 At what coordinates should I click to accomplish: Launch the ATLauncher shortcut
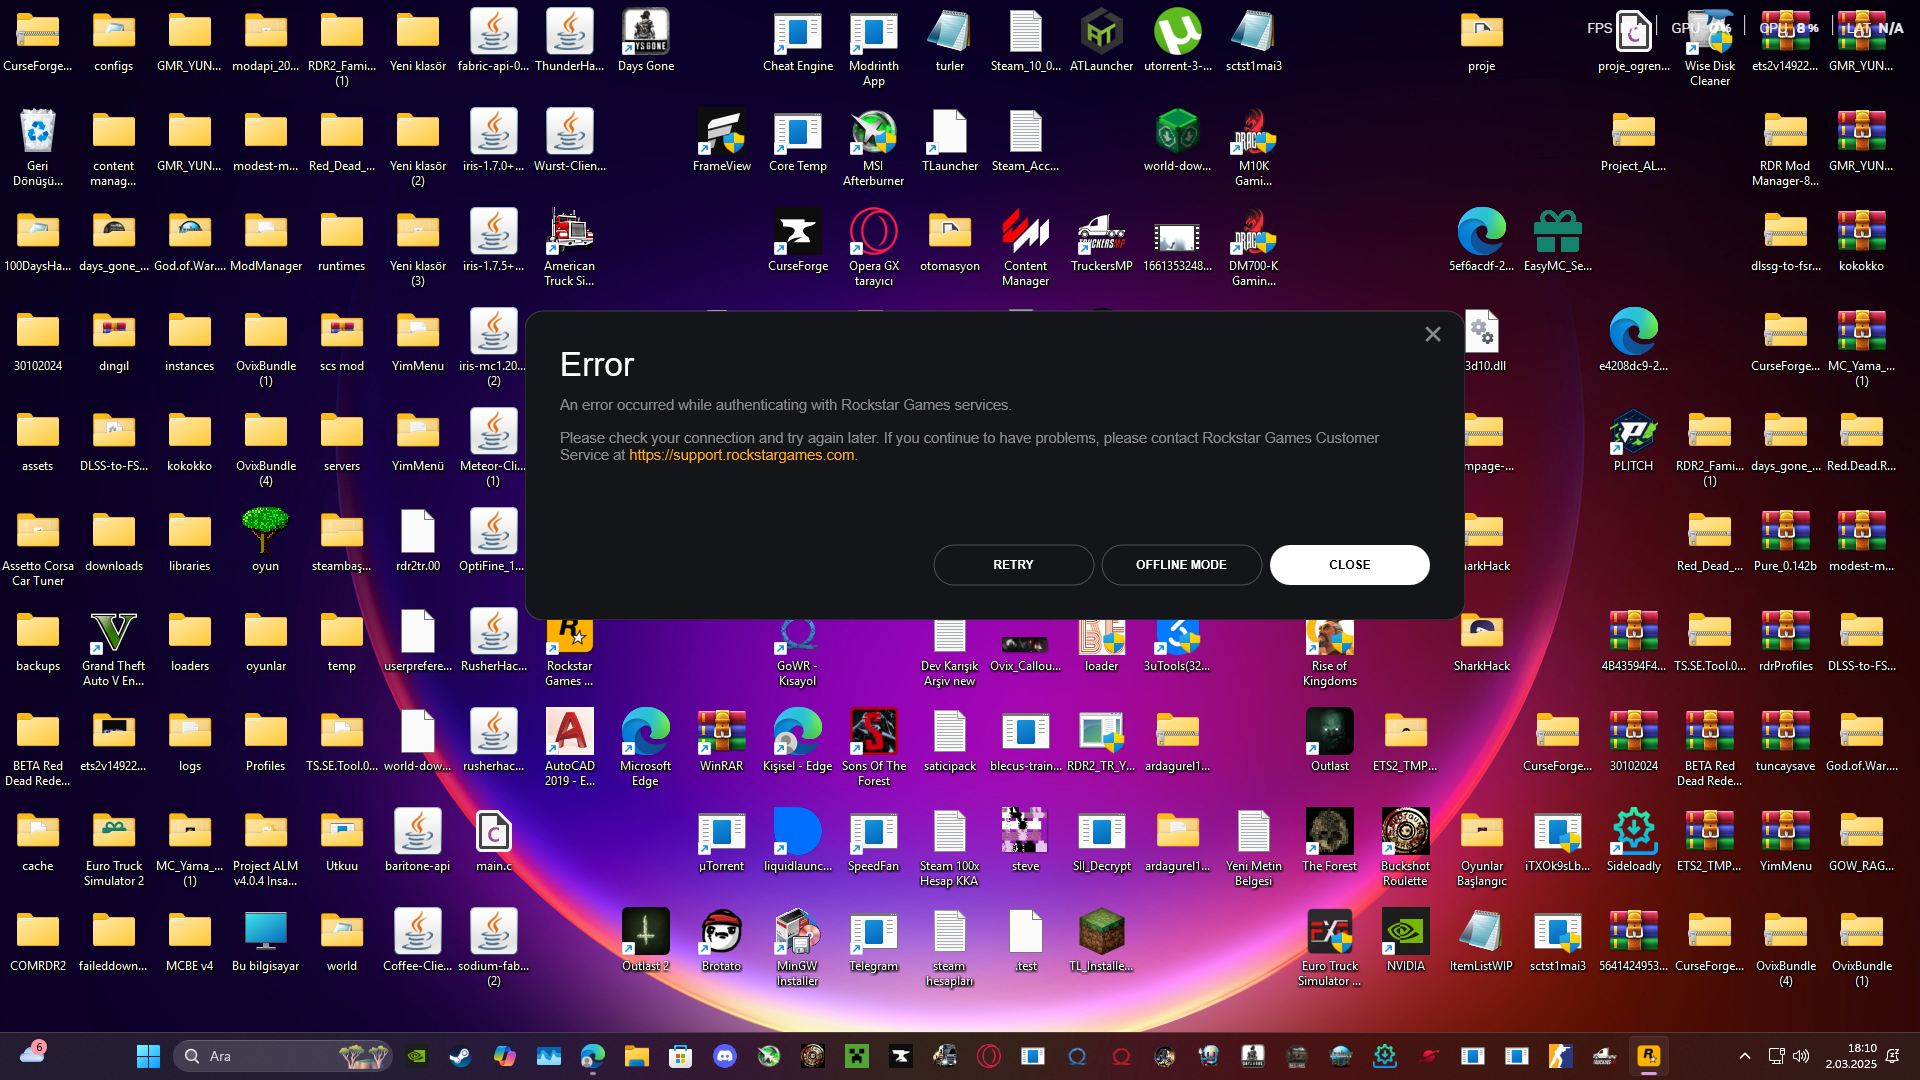pos(1102,42)
